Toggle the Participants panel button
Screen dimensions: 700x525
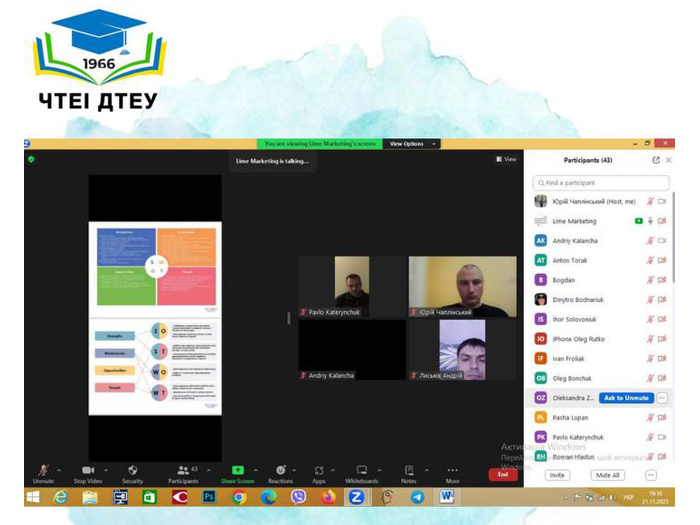coord(183,474)
